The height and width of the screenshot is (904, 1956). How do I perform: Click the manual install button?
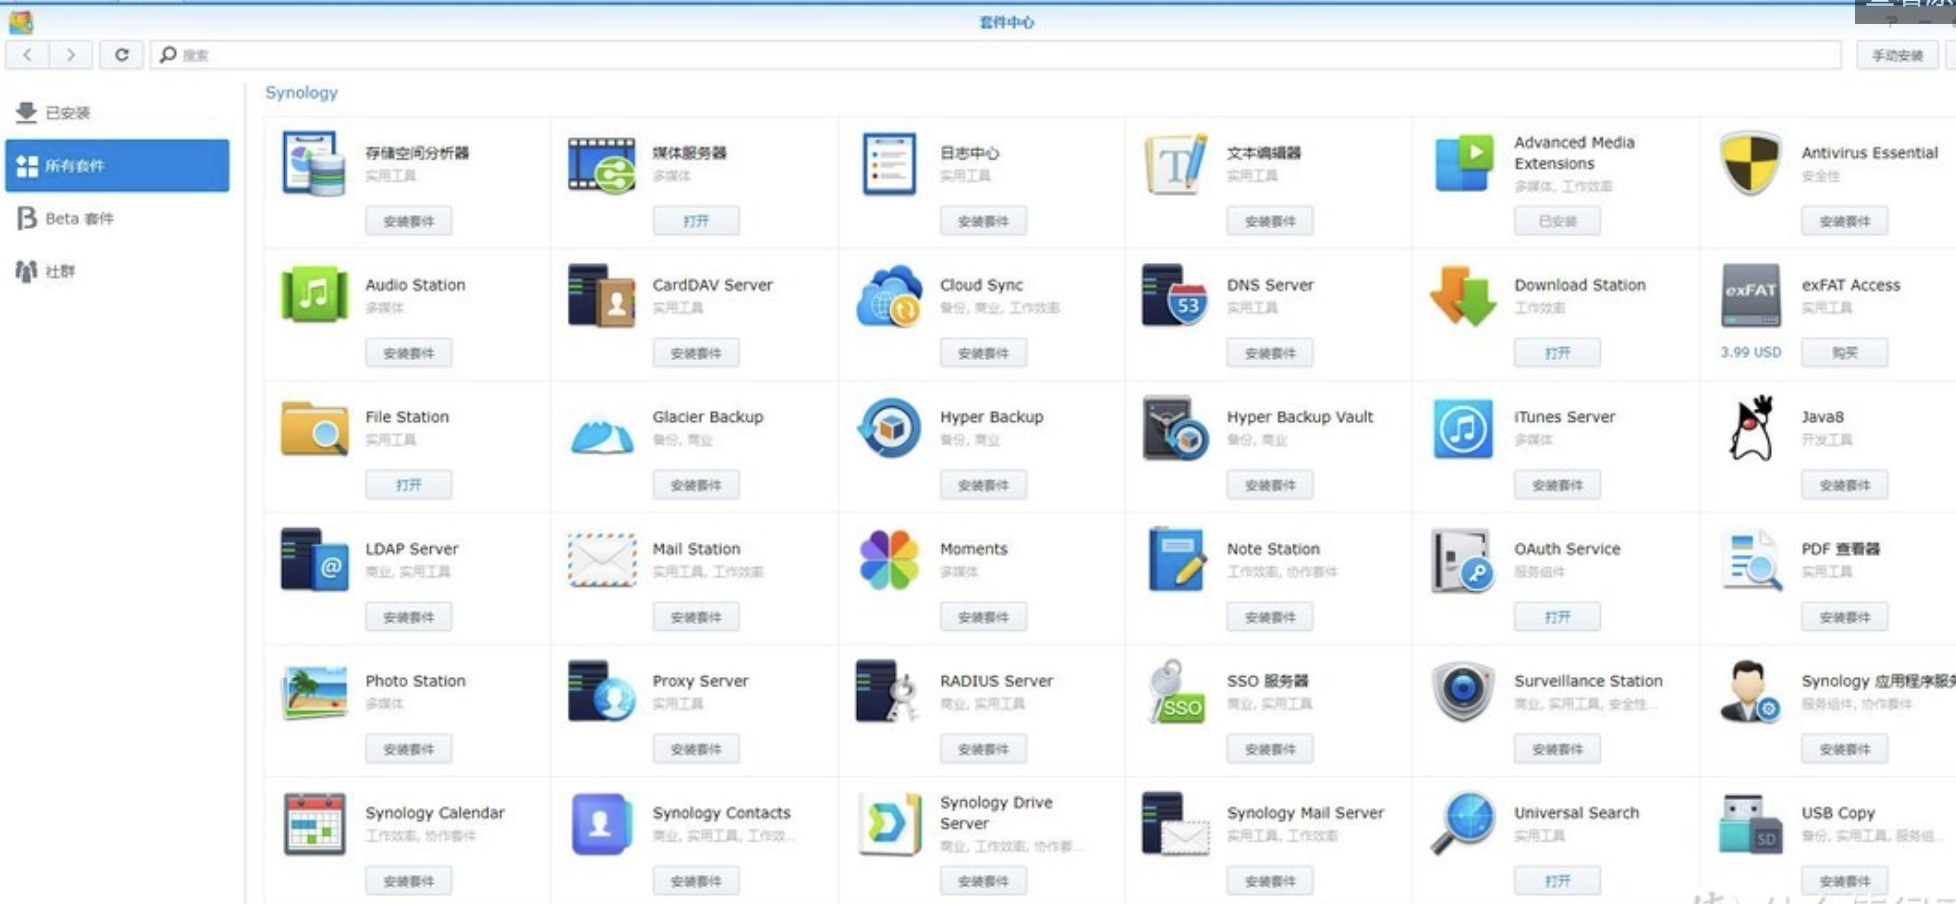tap(1897, 55)
